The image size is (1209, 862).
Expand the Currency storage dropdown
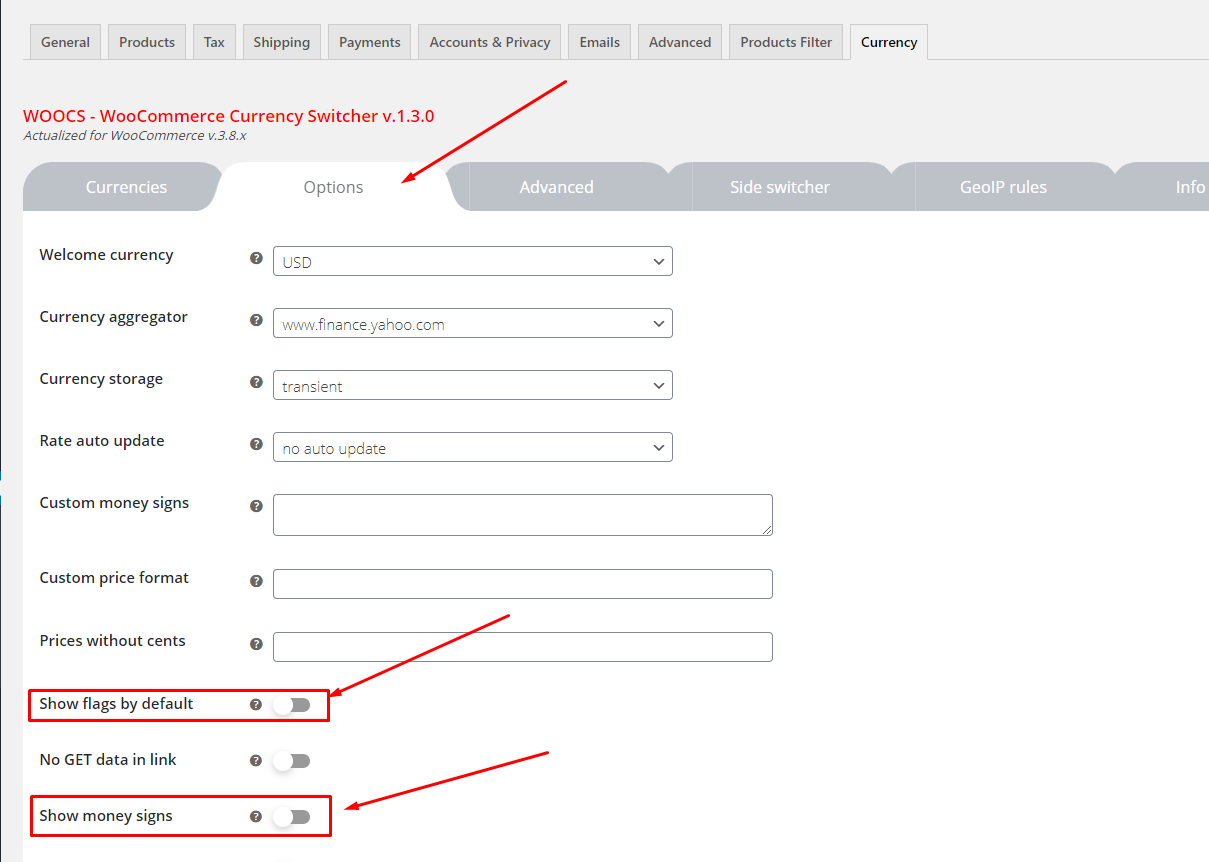(x=473, y=385)
